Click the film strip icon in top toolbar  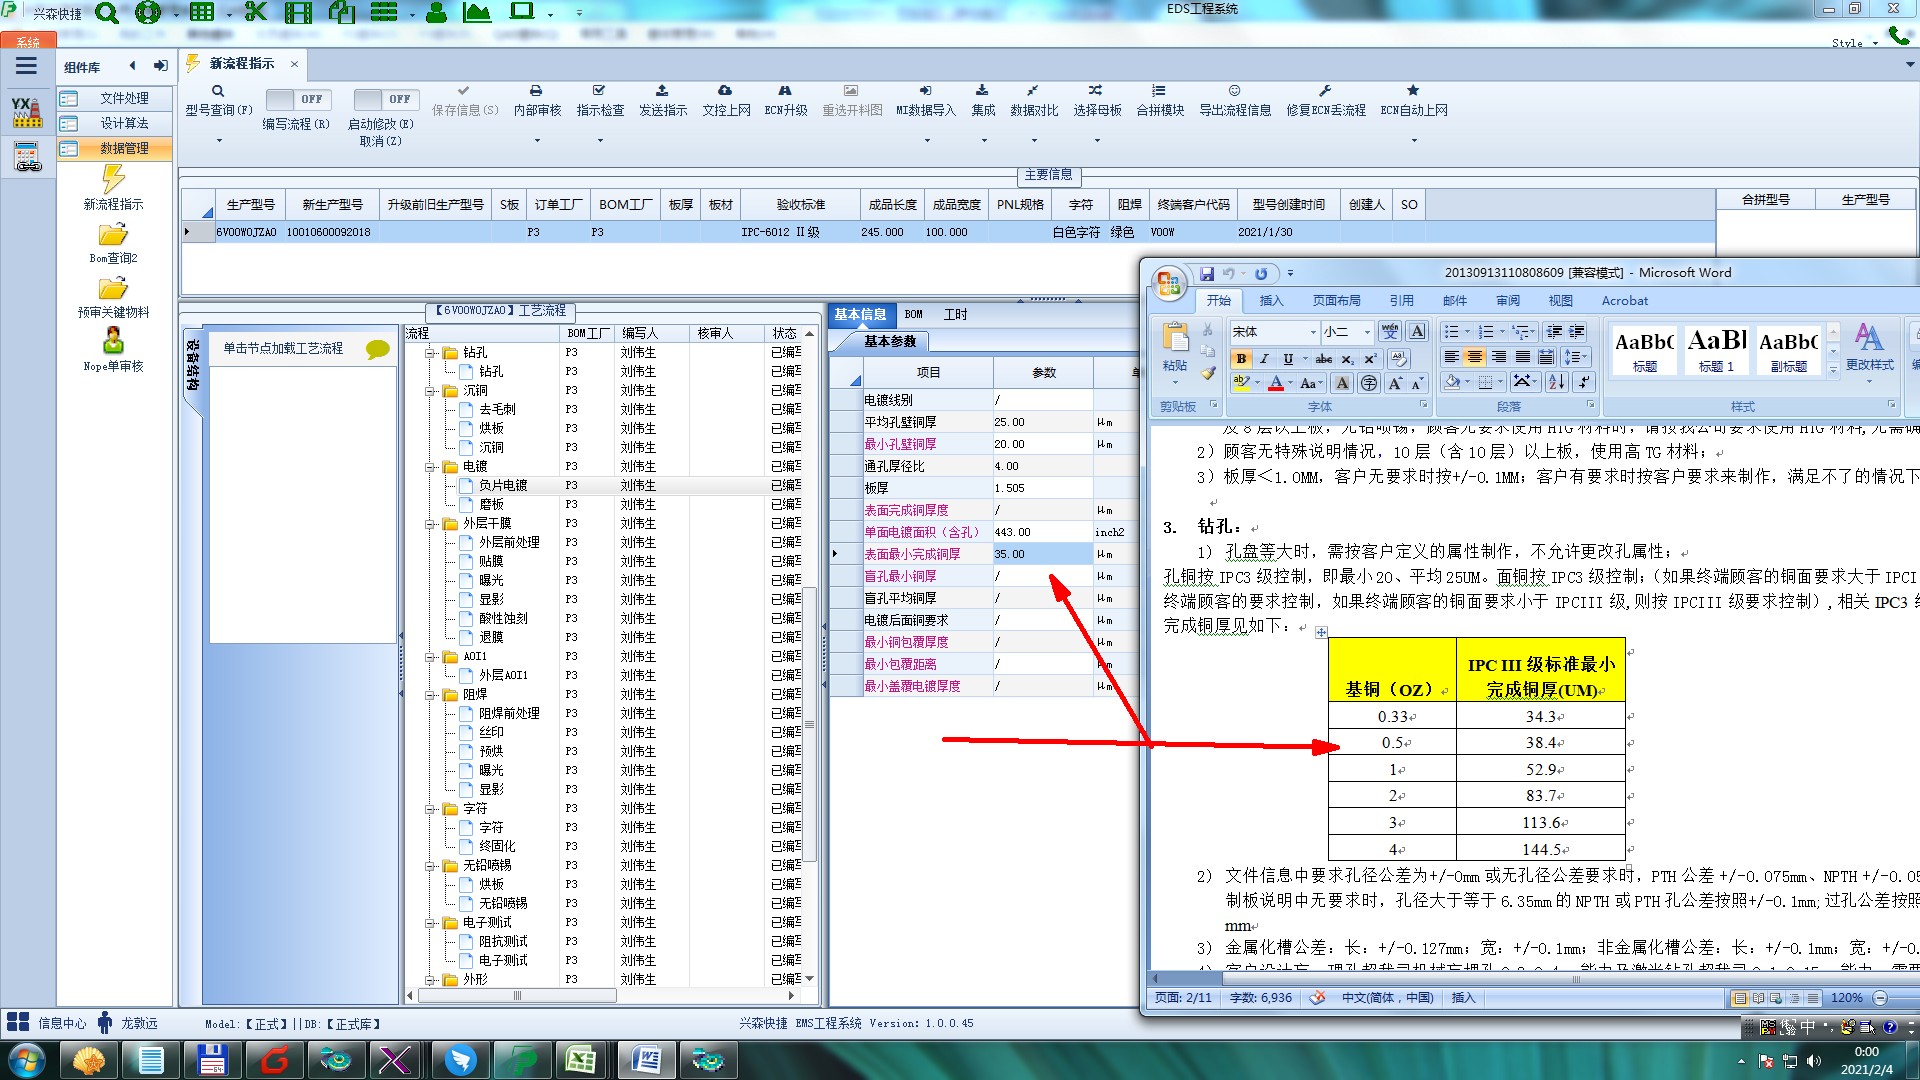[298, 12]
